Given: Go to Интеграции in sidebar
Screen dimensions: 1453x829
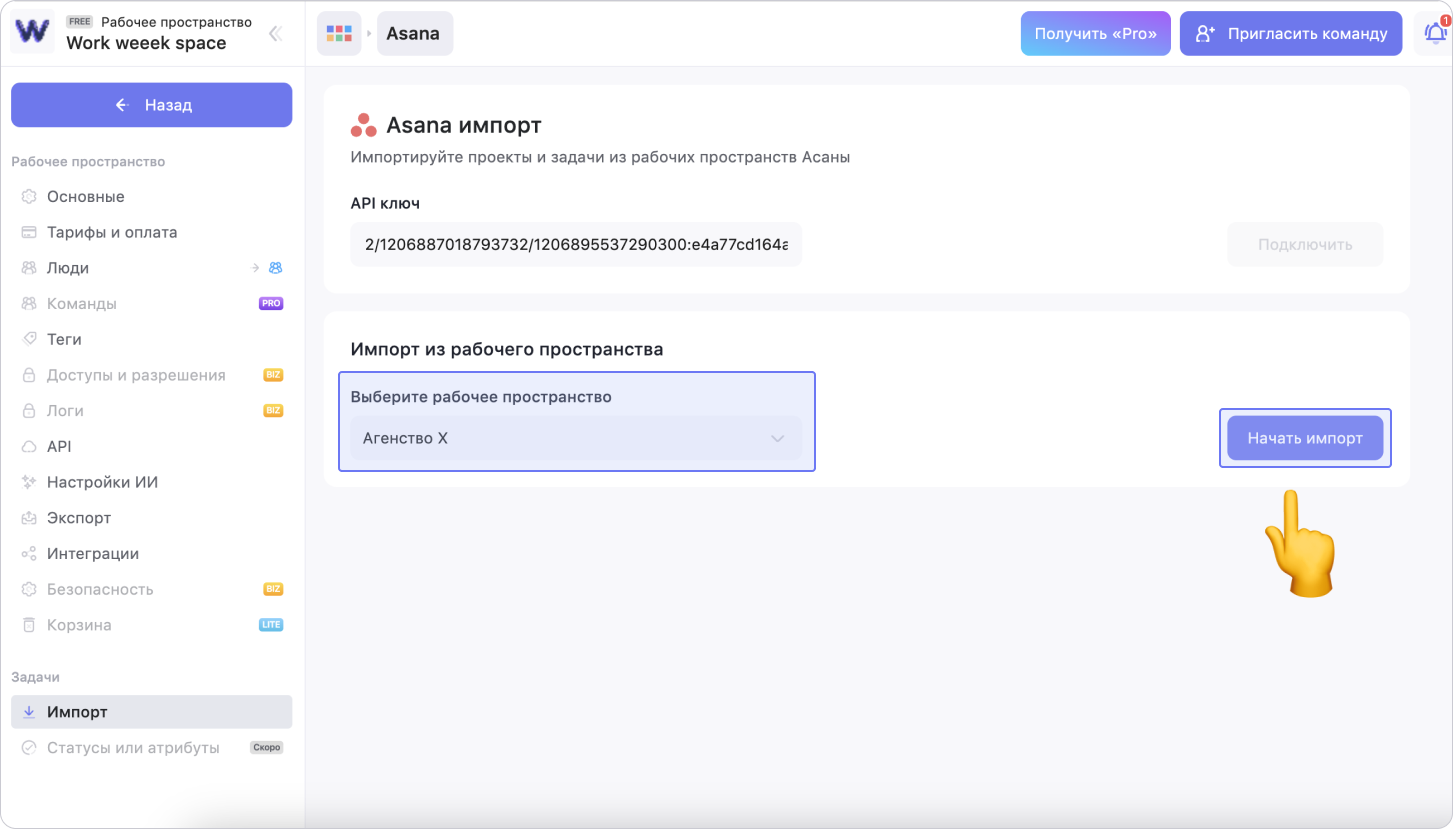Looking at the screenshot, I should (92, 554).
